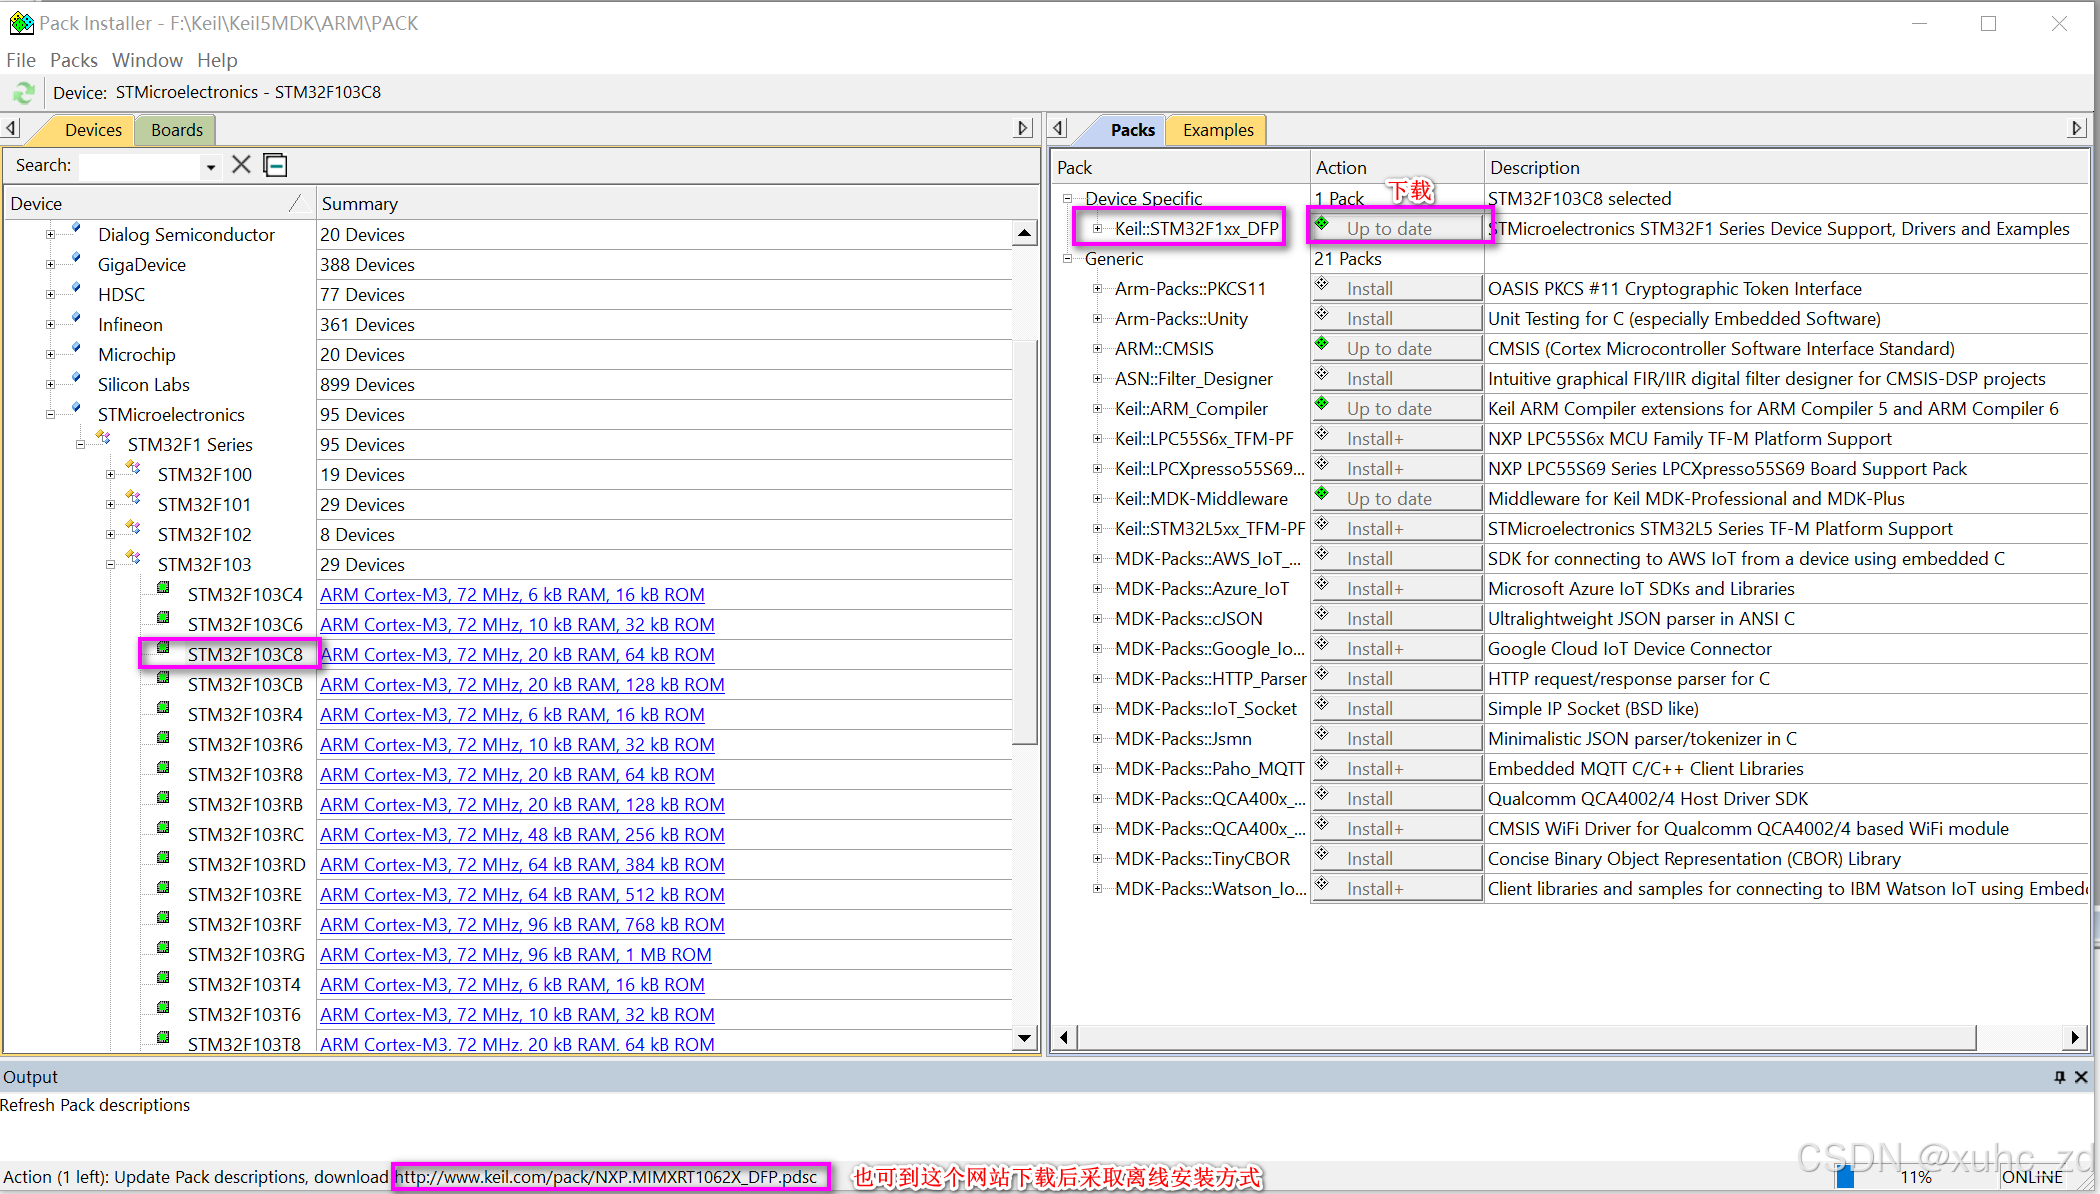
Task: Switch to the Examples tab
Action: pos(1217,130)
